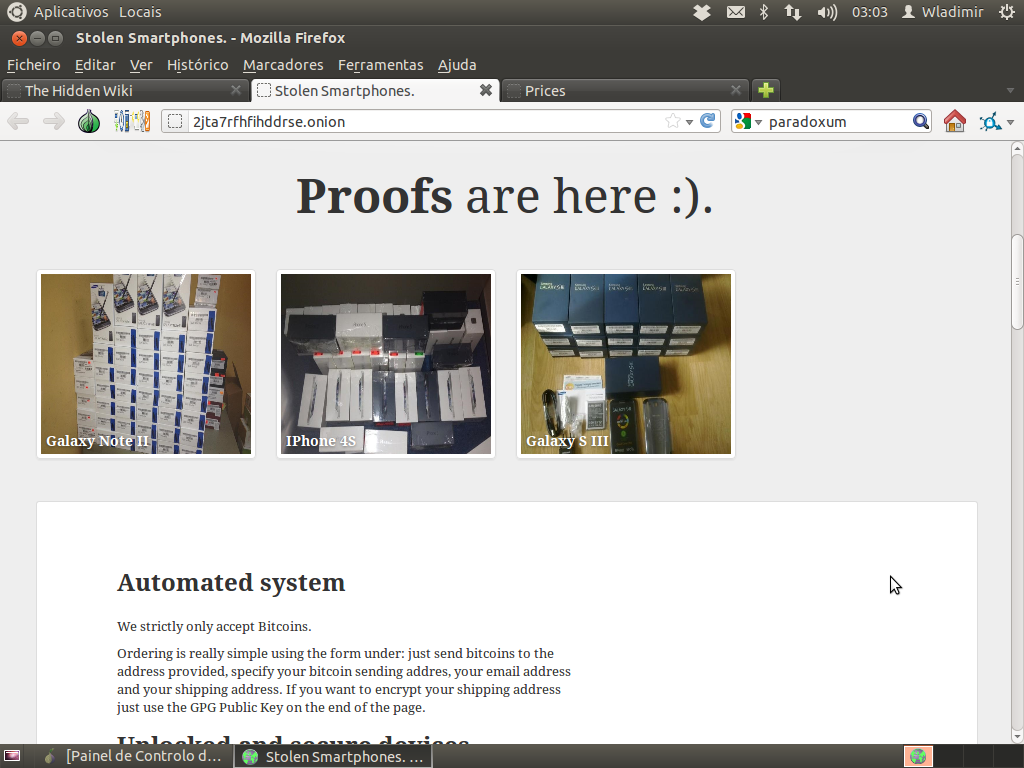The image size is (1024, 768).
Task: Open the Galaxy Note II proof thumbnail
Action: tap(146, 364)
